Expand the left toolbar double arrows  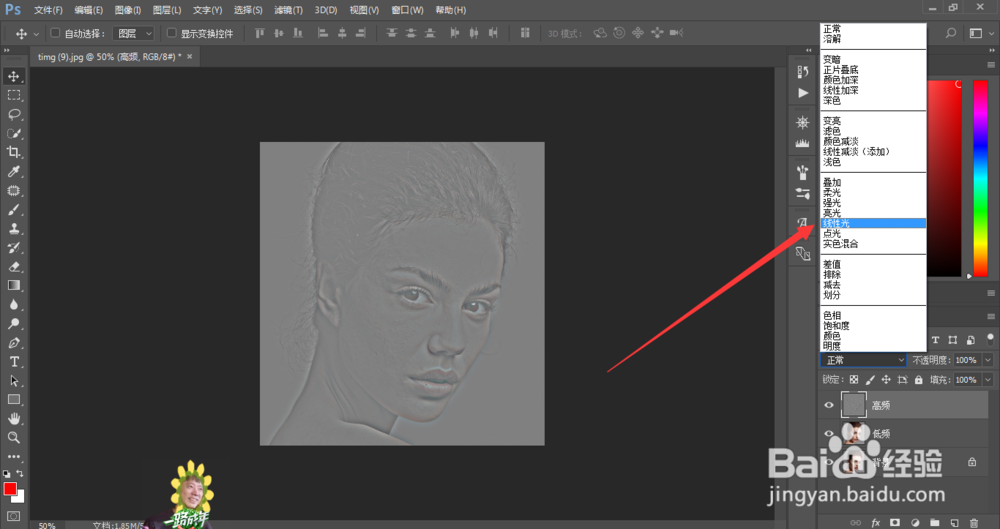point(7,50)
